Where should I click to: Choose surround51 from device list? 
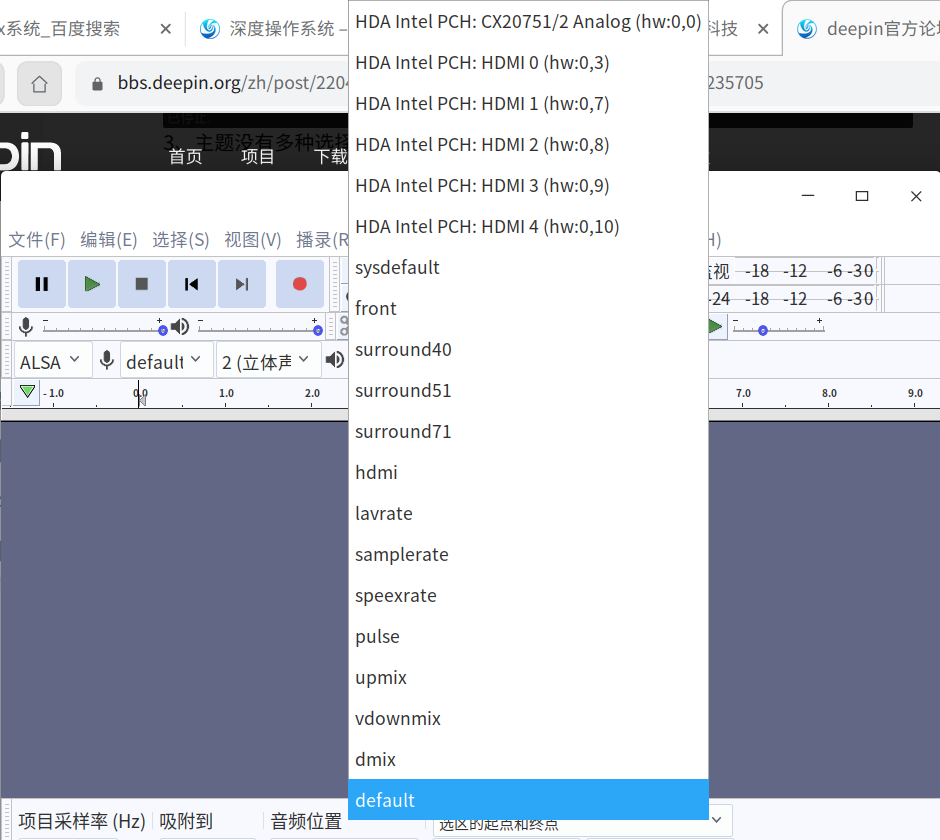click(x=528, y=390)
